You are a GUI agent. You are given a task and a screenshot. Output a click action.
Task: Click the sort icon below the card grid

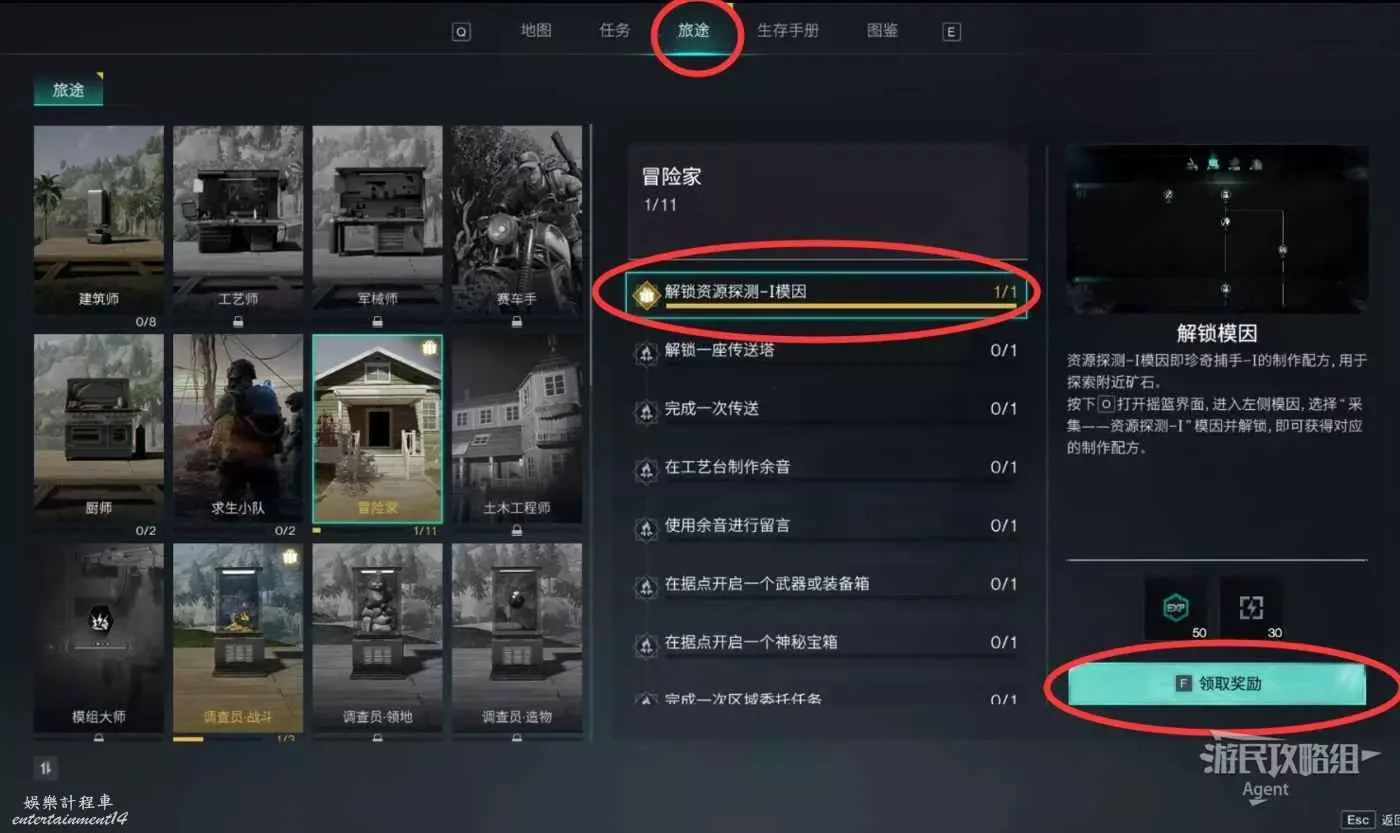click(x=46, y=767)
